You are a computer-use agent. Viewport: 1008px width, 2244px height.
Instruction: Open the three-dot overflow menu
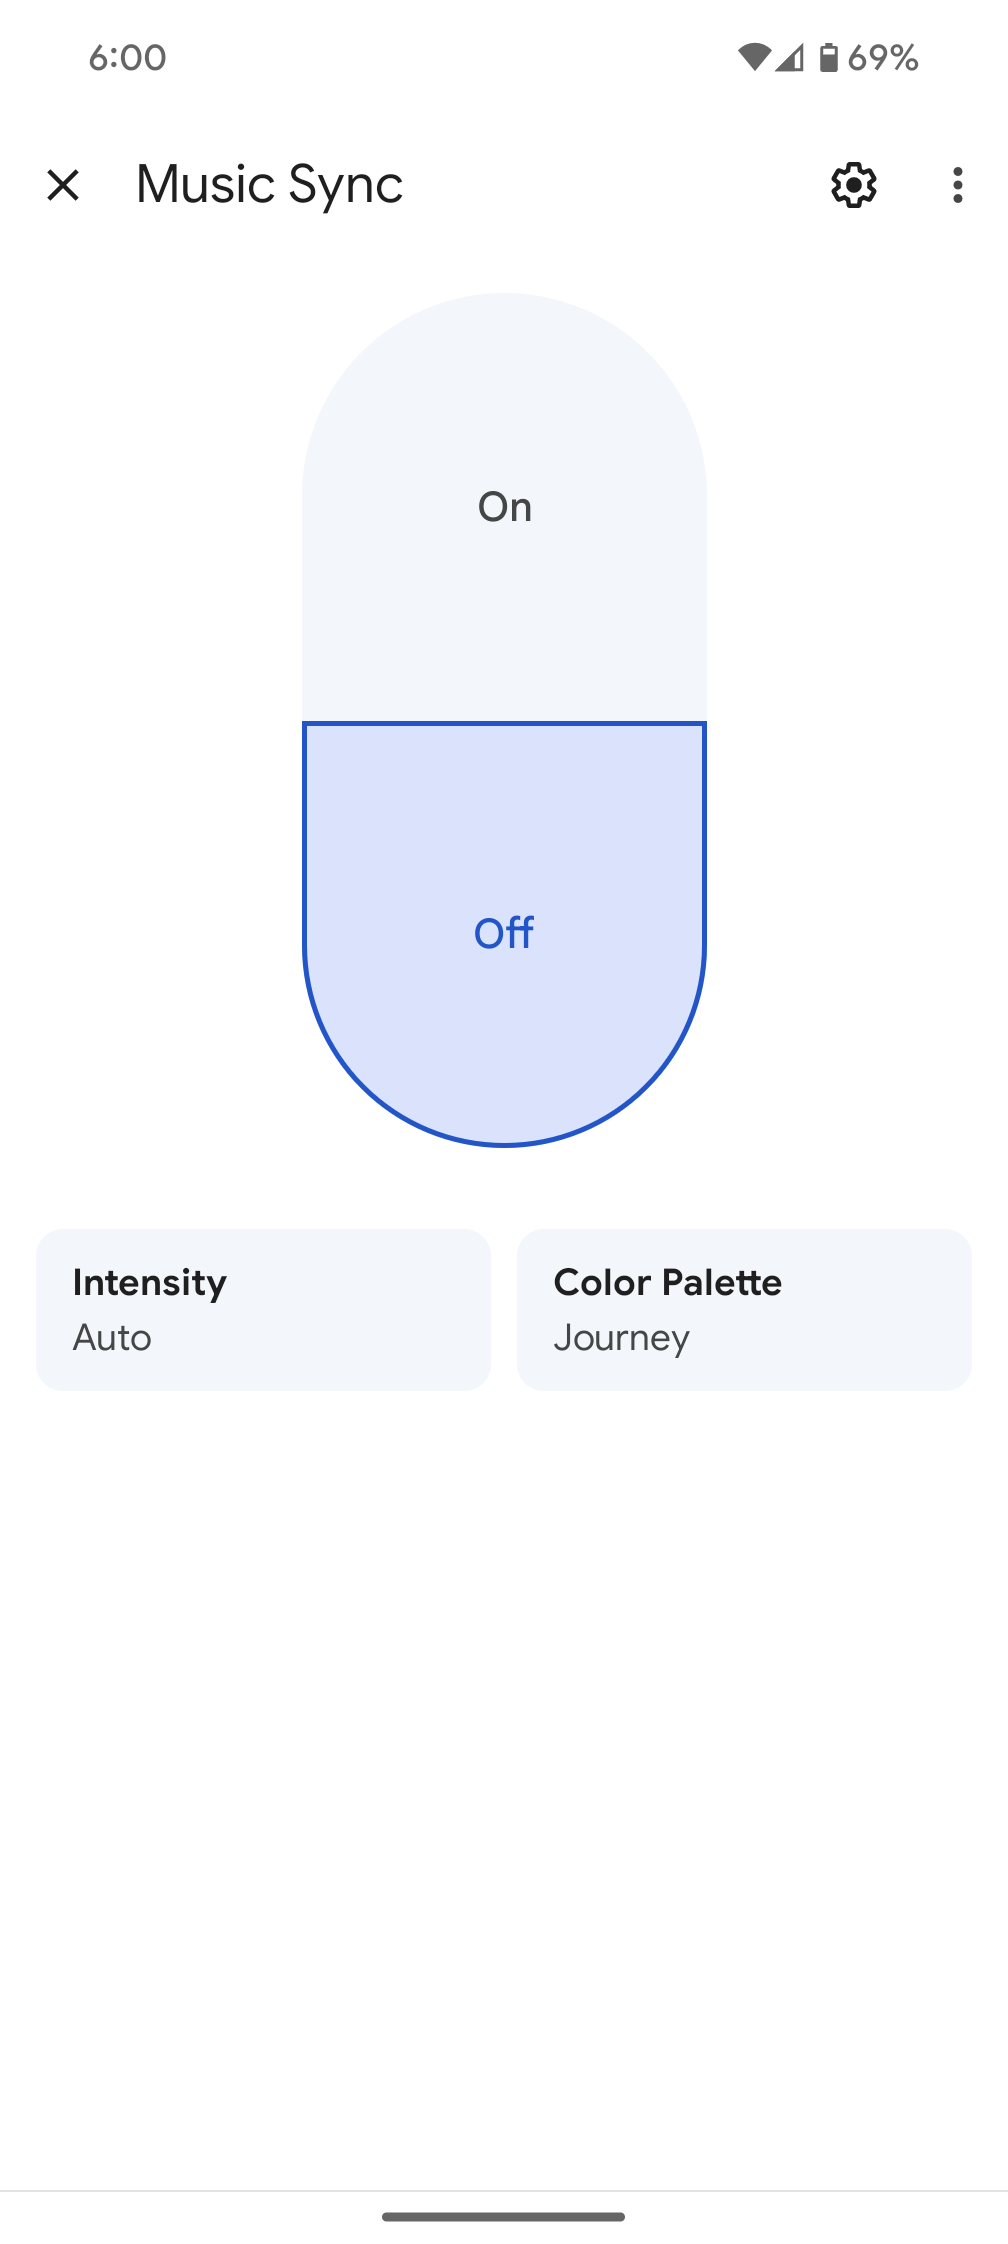coord(957,185)
